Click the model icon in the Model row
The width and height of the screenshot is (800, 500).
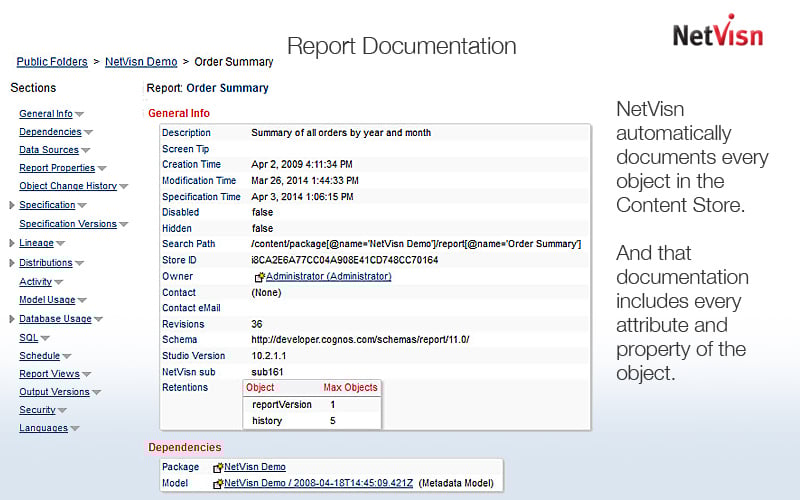pos(218,483)
